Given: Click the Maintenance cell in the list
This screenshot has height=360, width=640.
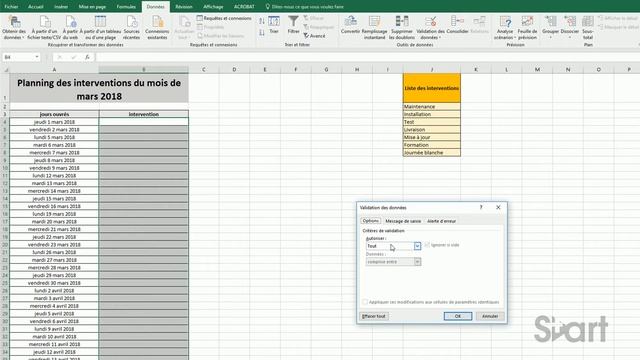Looking at the screenshot, I should [432, 107].
